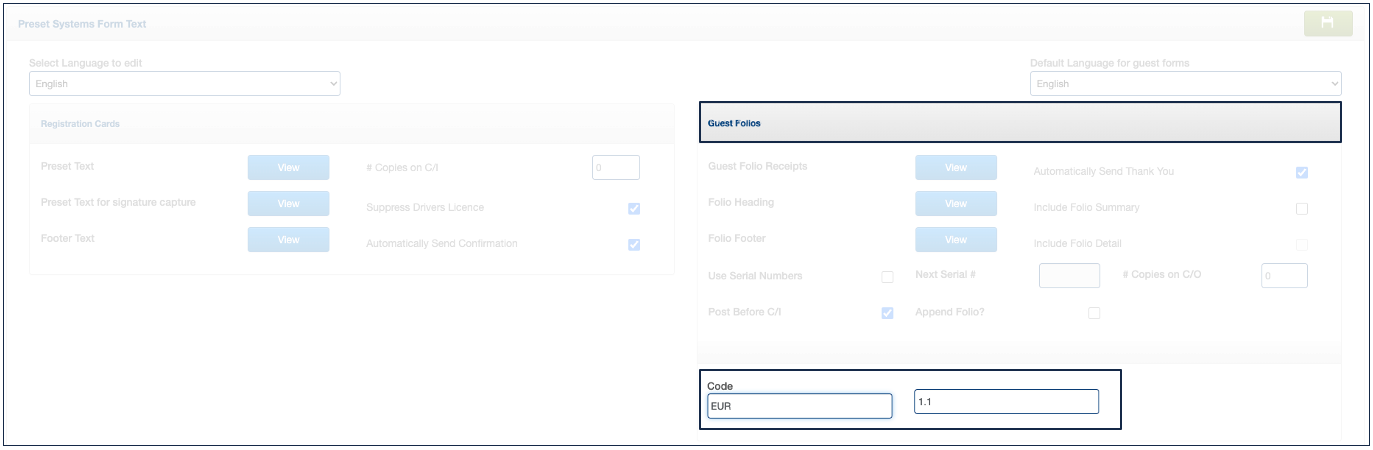The image size is (1373, 450).
Task: View the Folio Heading text
Action: point(955,204)
